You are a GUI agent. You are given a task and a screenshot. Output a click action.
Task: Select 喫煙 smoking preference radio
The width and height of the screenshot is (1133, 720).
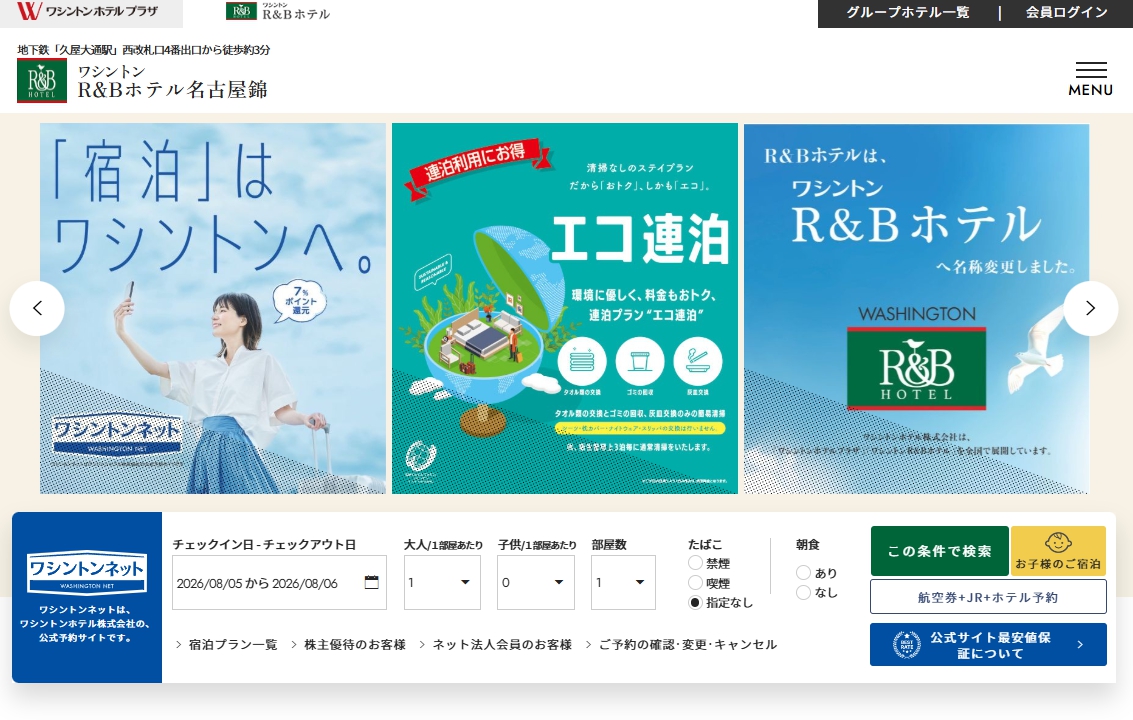coord(695,582)
